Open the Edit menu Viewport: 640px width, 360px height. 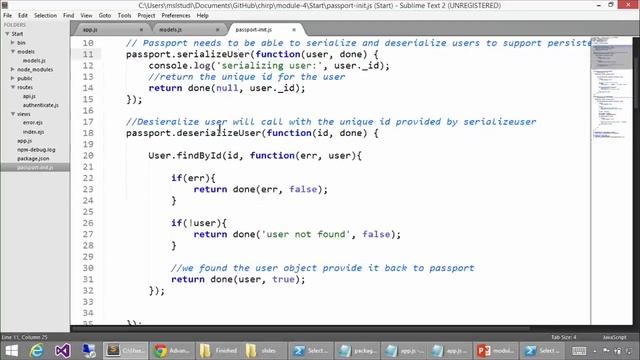coord(23,16)
